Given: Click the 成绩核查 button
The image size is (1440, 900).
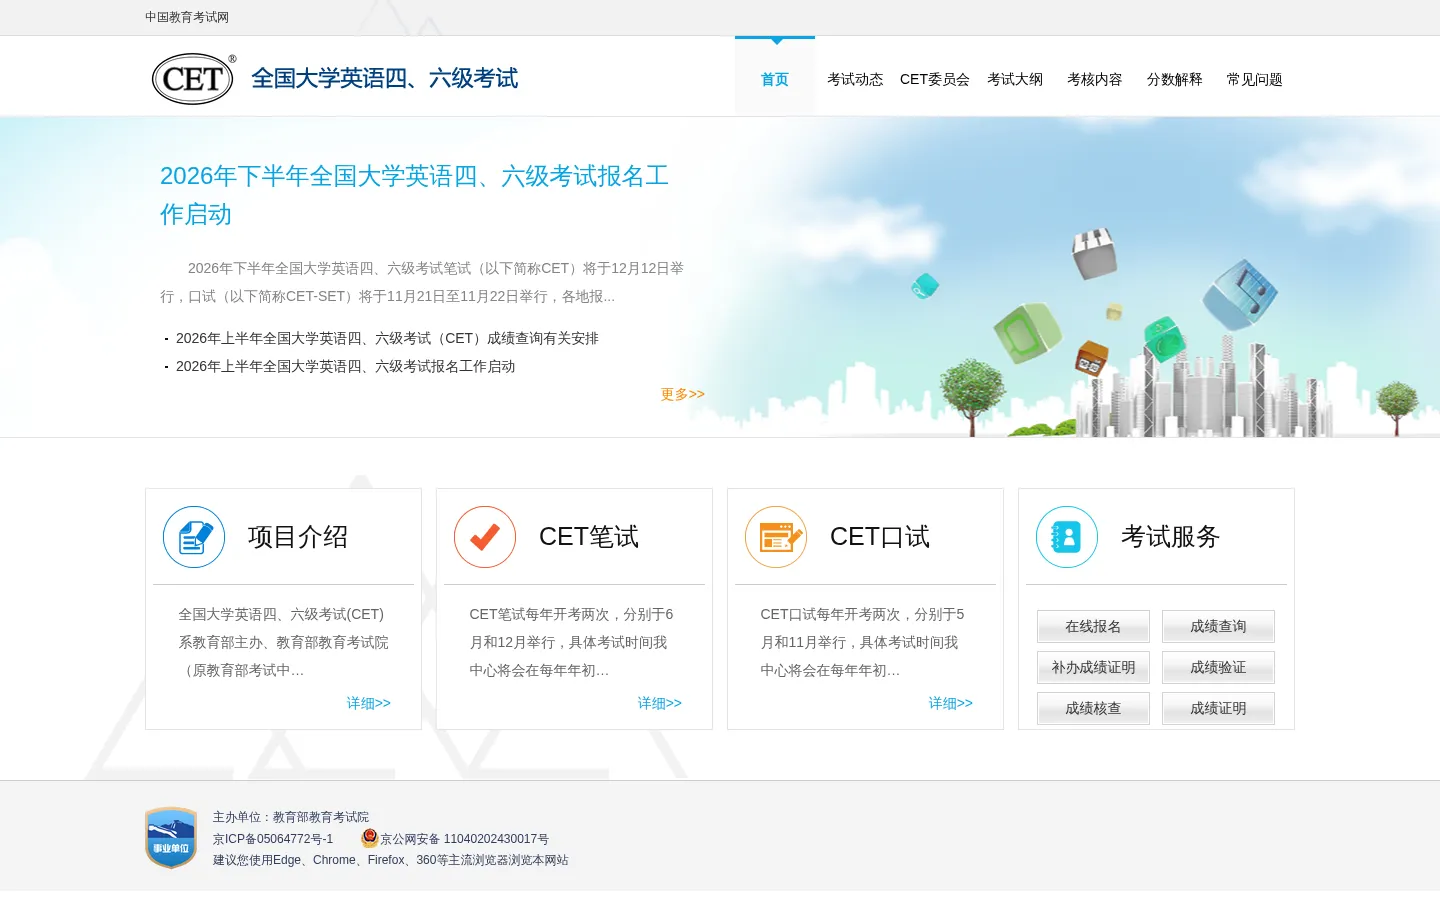Looking at the screenshot, I should [1093, 708].
